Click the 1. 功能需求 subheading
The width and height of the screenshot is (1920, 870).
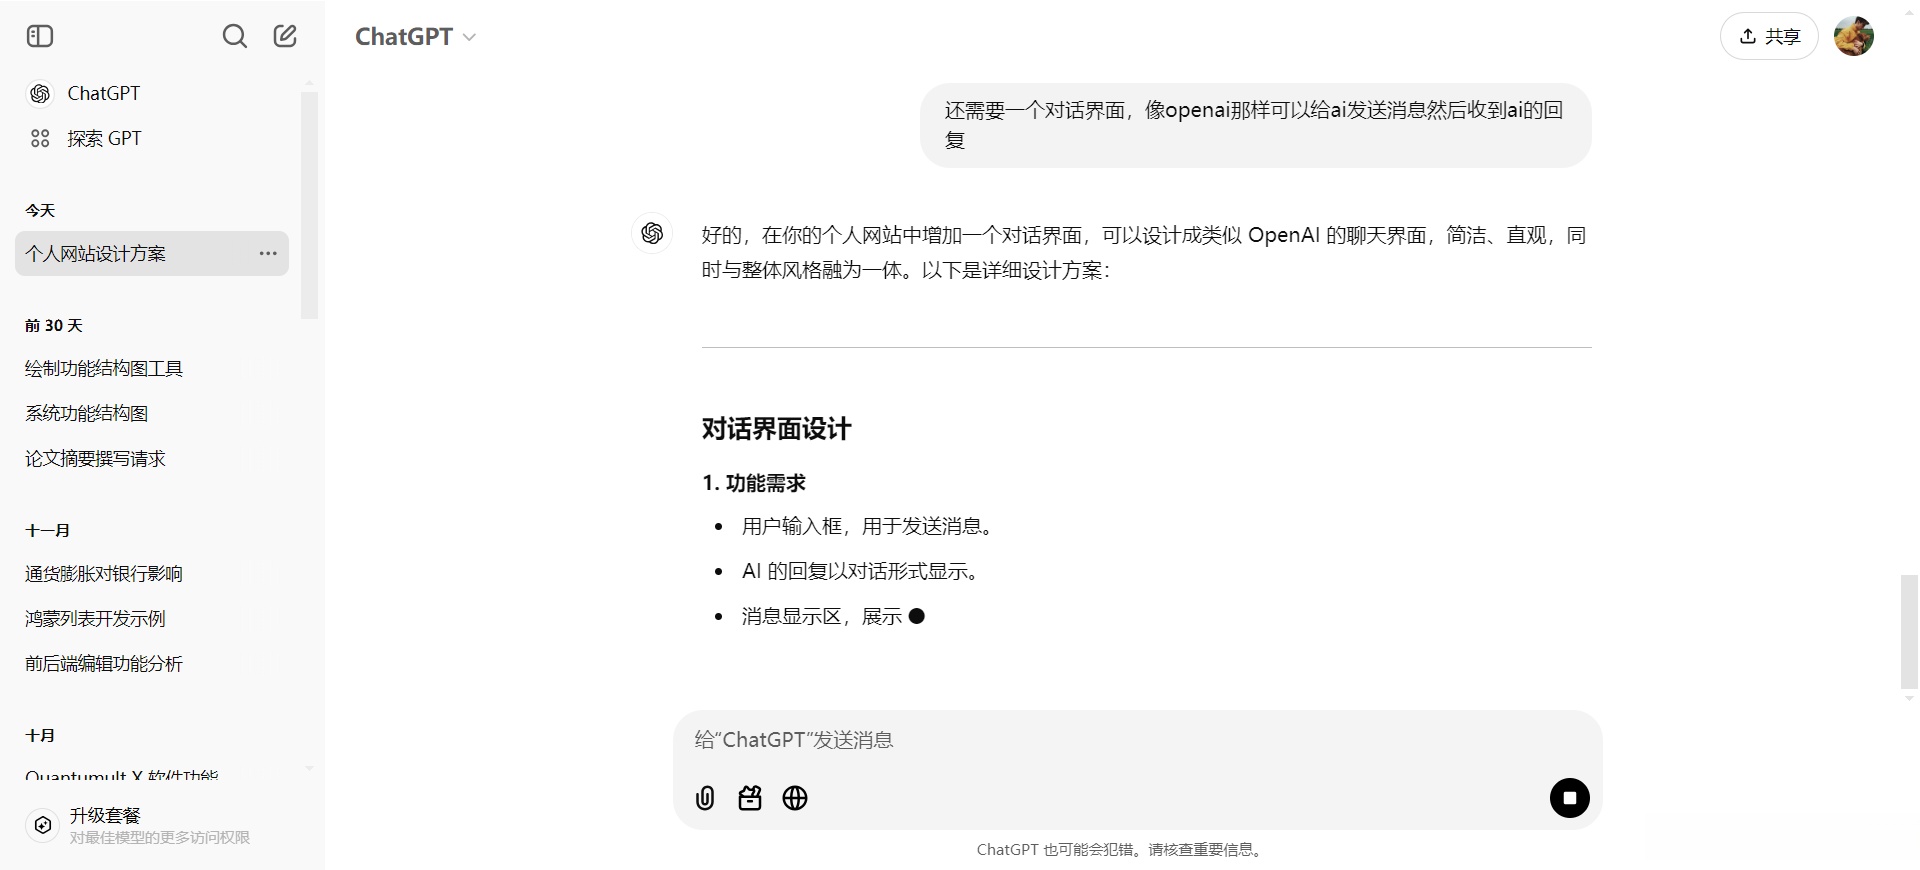754,484
